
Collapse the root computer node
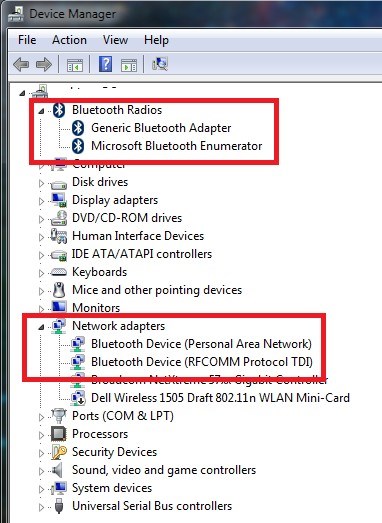22,93
